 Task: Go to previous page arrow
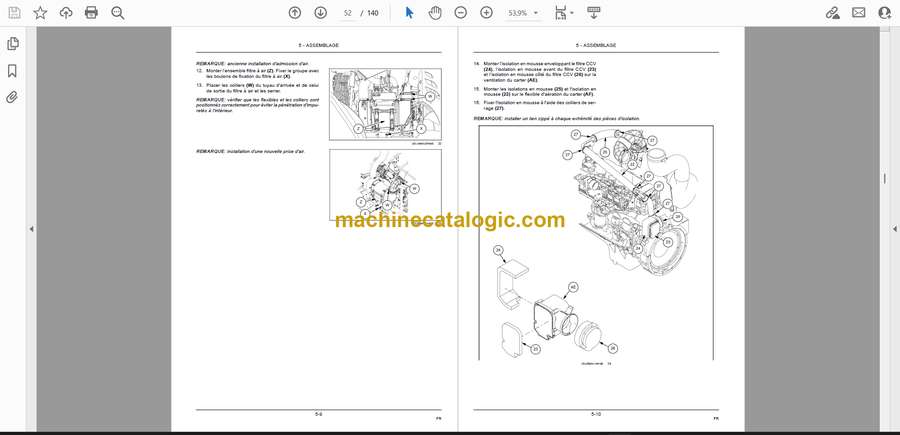pos(294,13)
